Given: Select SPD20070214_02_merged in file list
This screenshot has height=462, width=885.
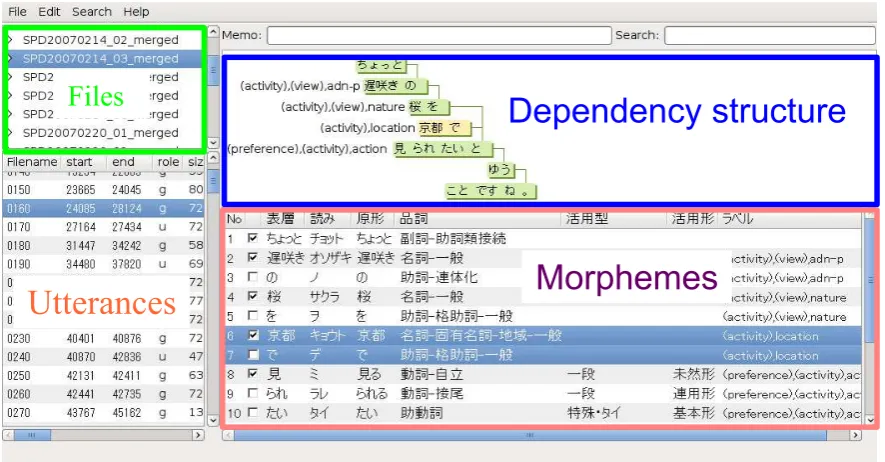Looking at the screenshot, I should click(100, 40).
